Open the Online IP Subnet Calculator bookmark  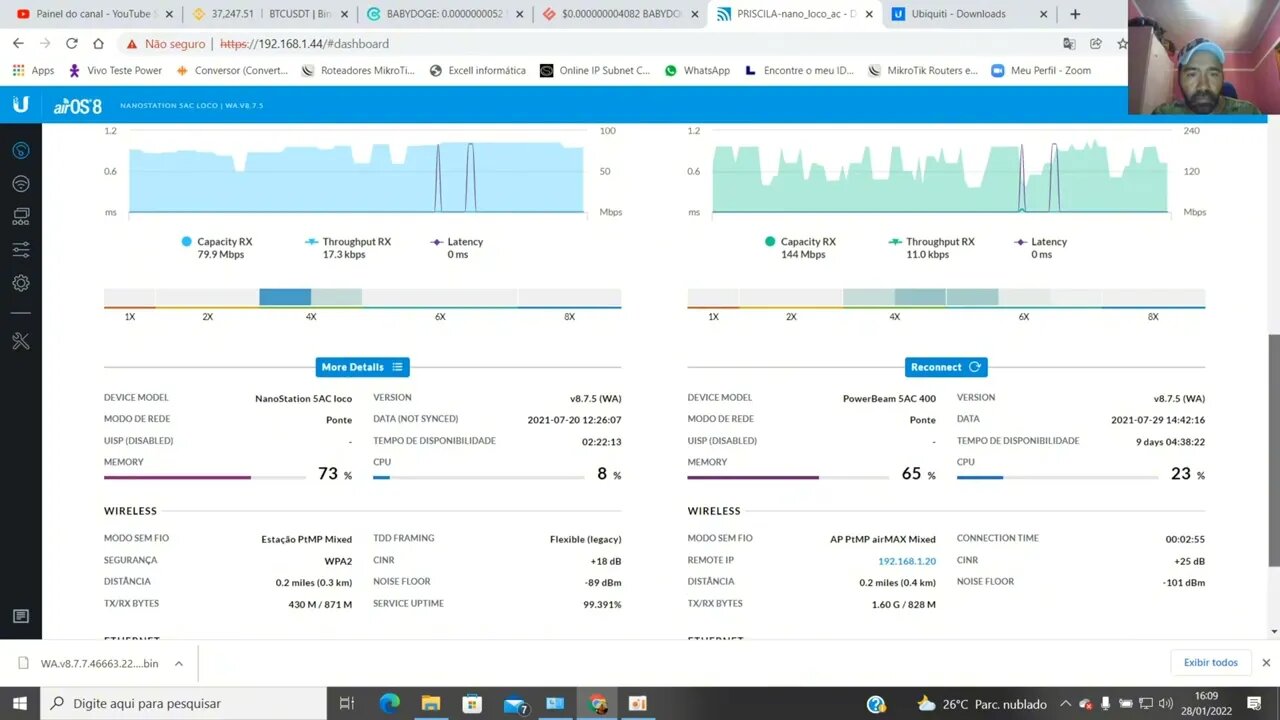click(x=595, y=71)
